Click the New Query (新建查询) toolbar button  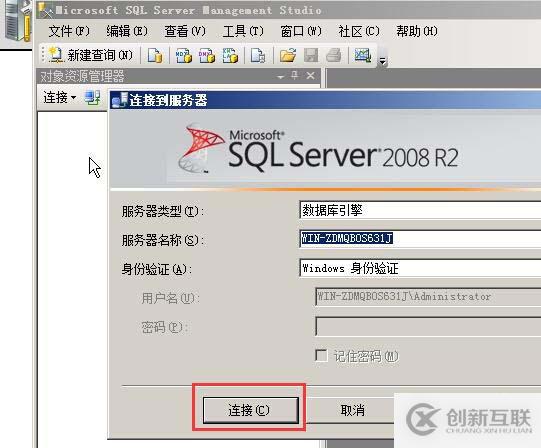91,55
